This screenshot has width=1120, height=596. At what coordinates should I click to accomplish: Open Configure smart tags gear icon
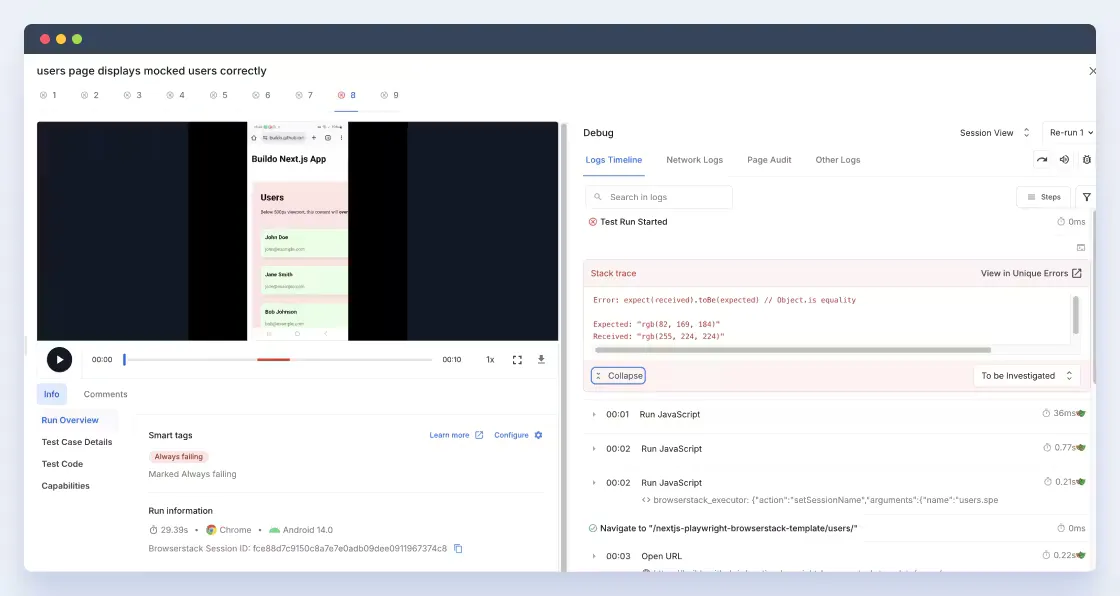point(539,435)
